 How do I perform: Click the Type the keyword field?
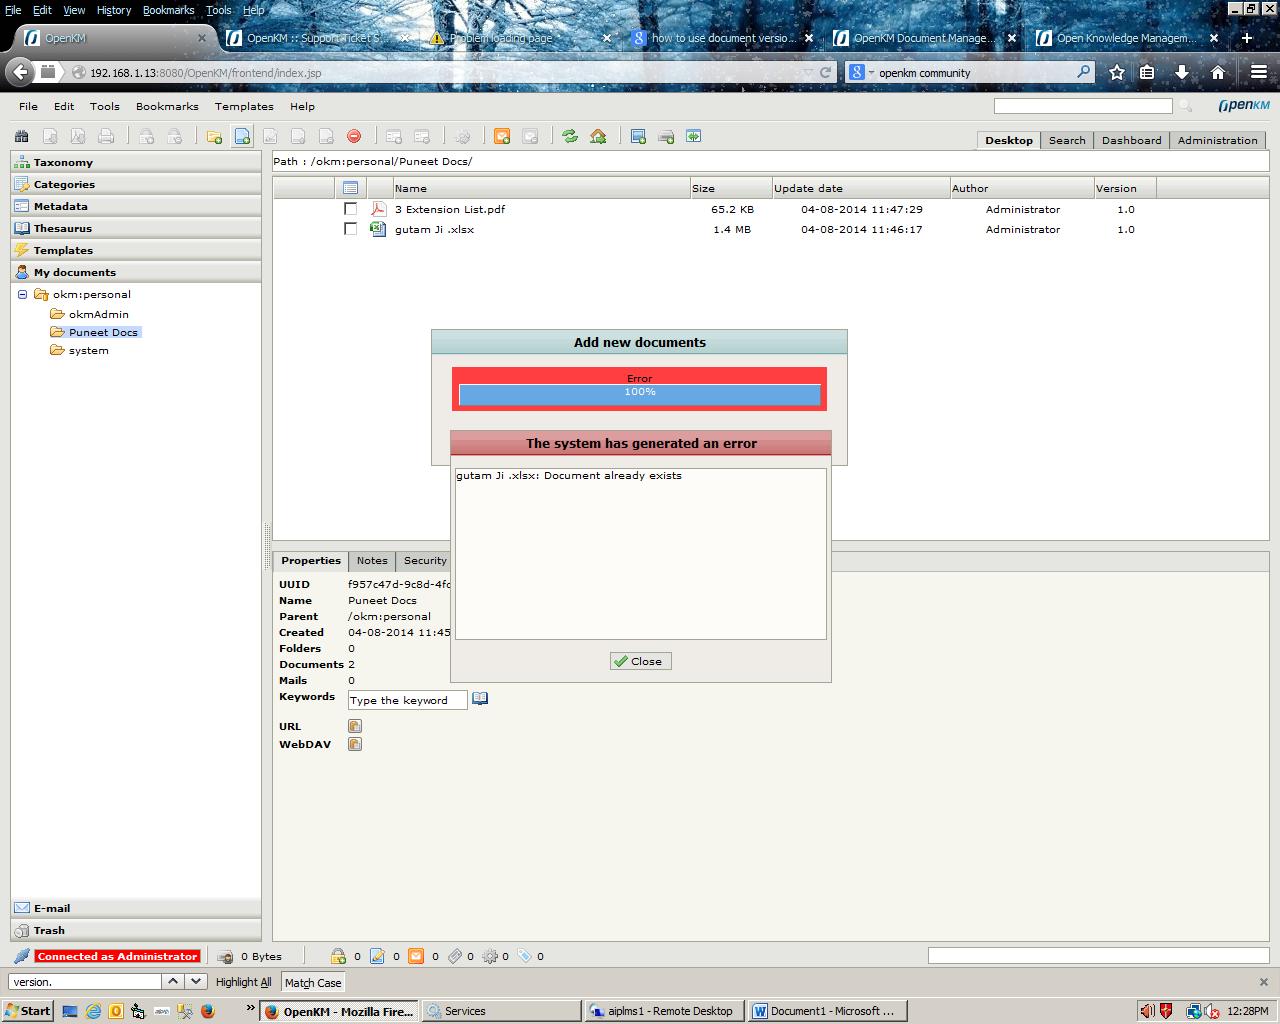[x=407, y=700]
